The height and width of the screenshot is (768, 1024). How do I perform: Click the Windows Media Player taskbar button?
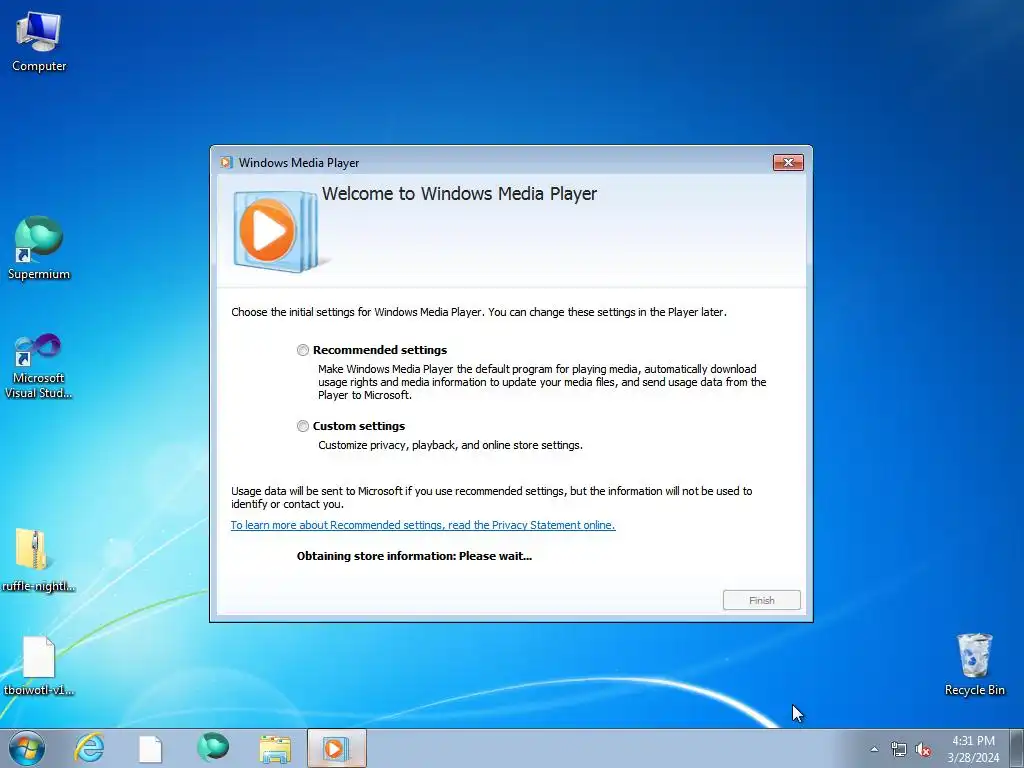337,748
